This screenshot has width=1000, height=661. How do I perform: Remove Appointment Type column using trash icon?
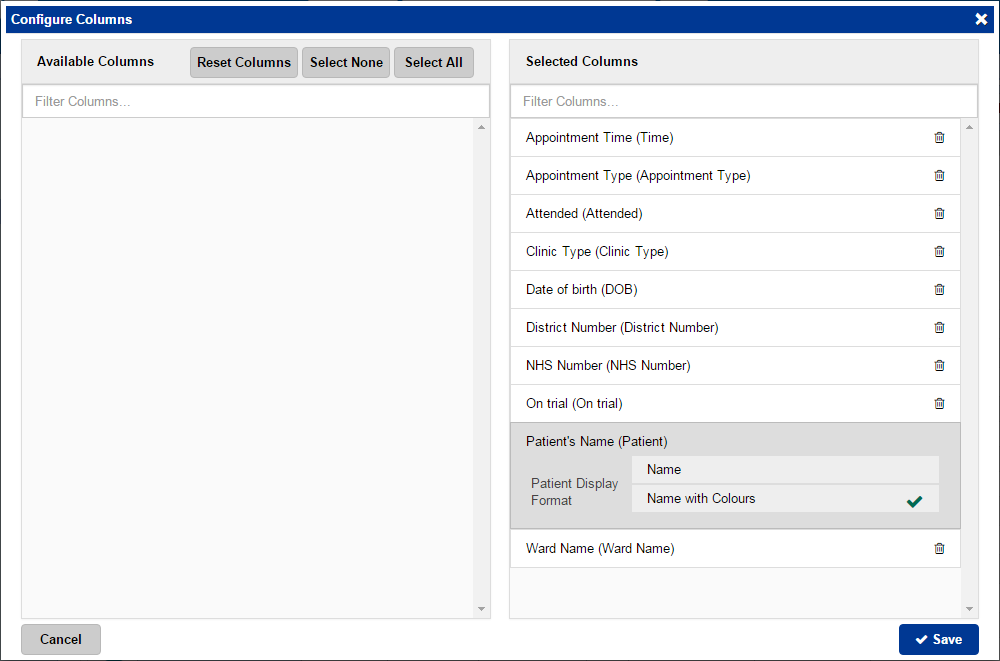point(939,176)
